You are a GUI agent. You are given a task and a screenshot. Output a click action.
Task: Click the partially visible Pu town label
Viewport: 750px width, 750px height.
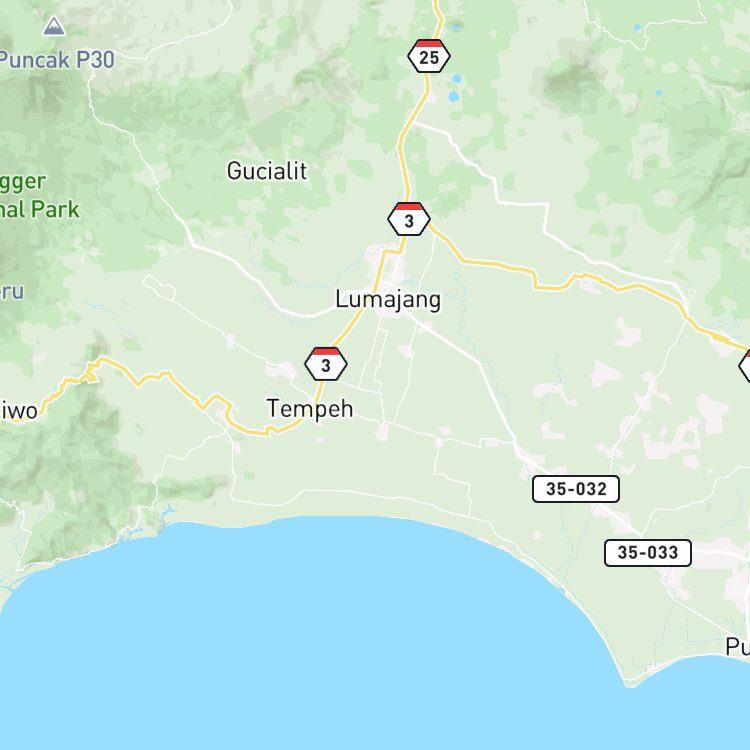pos(738,647)
